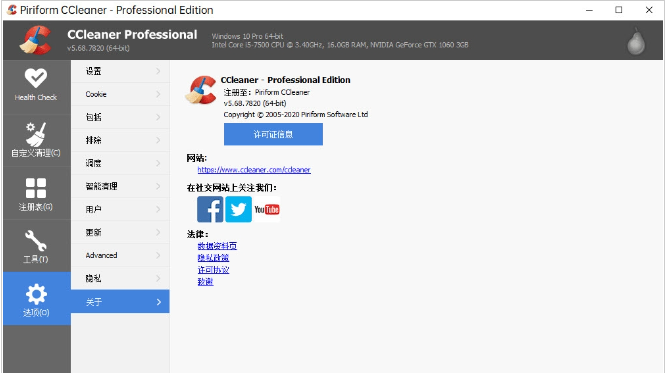Open the 隐私 privacy menu item
This screenshot has width=671, height=373.
[x=120, y=278]
